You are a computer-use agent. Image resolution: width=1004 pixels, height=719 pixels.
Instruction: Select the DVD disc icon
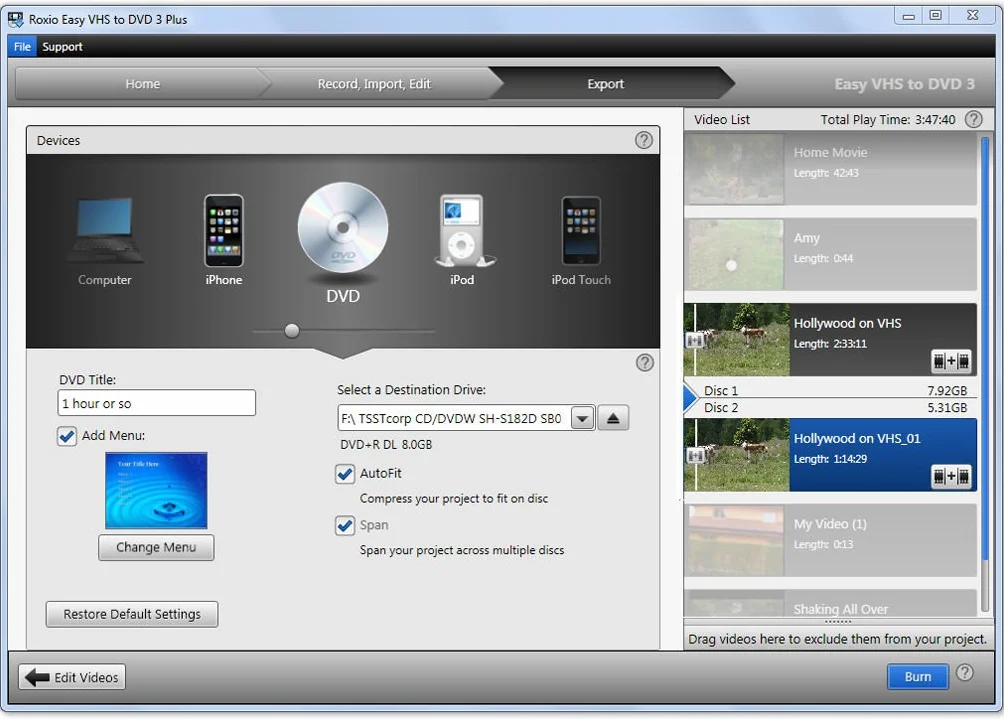pyautogui.click(x=343, y=228)
